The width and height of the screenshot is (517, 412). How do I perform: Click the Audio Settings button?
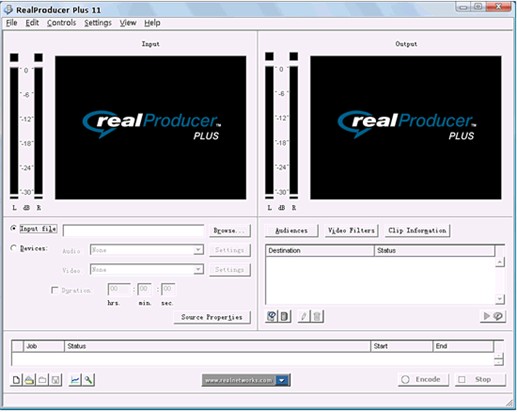coord(230,250)
